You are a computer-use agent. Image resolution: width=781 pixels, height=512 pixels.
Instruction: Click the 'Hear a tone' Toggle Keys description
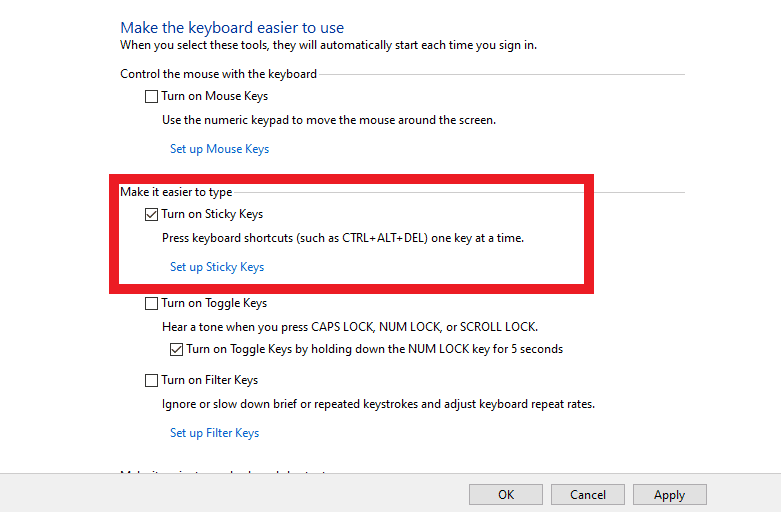350,326
